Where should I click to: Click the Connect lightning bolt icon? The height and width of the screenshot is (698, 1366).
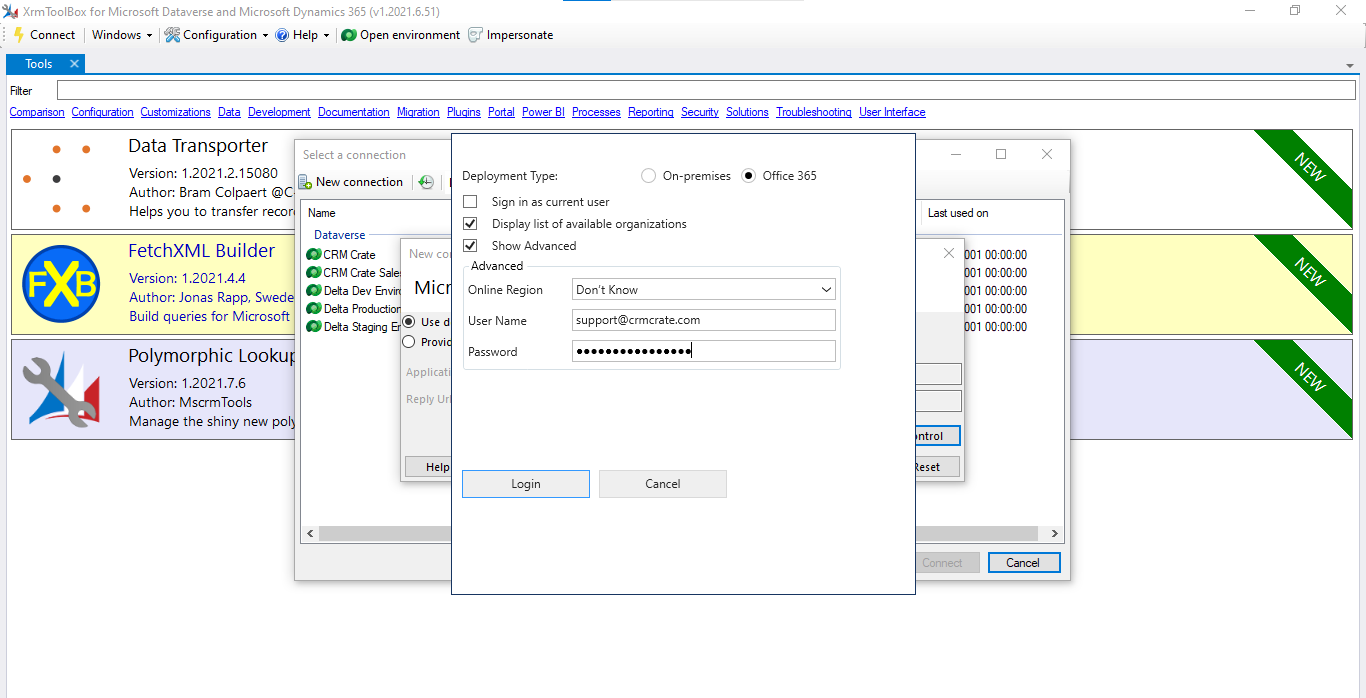tap(18, 35)
